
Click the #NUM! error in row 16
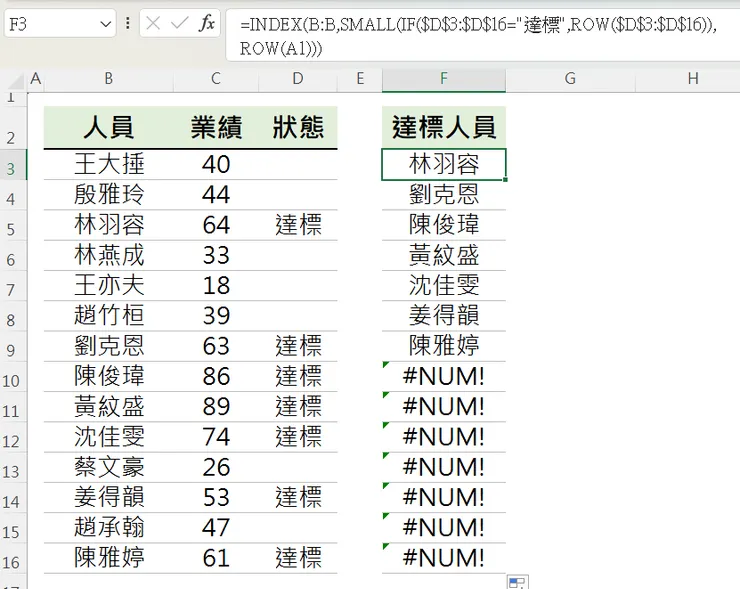[444, 557]
